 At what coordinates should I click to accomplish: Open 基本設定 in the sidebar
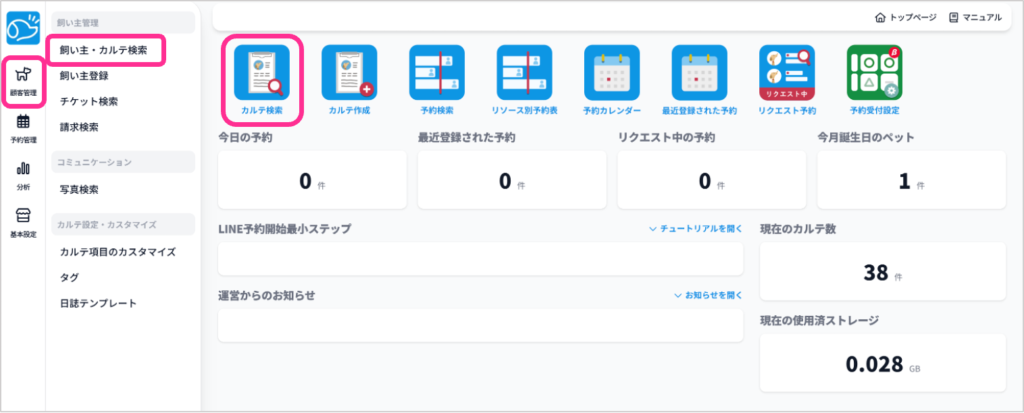point(23,222)
